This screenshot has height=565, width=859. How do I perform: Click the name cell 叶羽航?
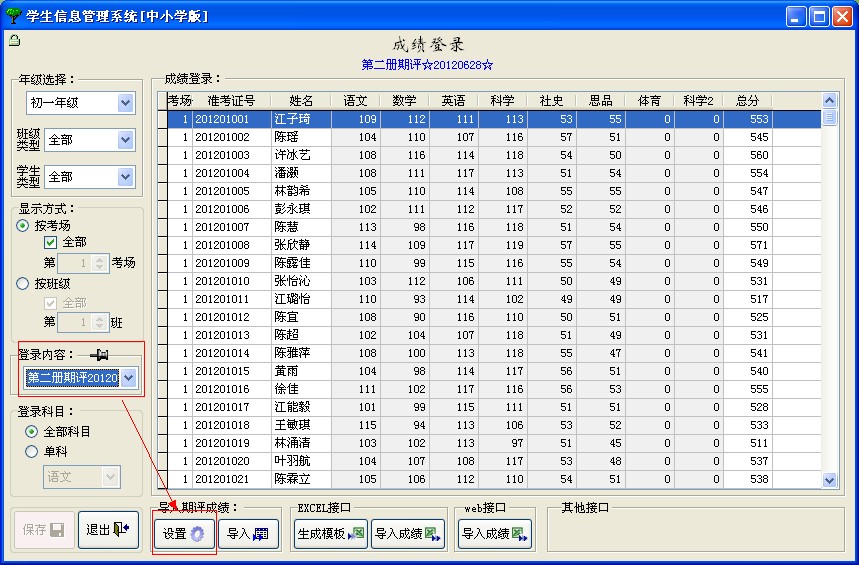coord(301,461)
